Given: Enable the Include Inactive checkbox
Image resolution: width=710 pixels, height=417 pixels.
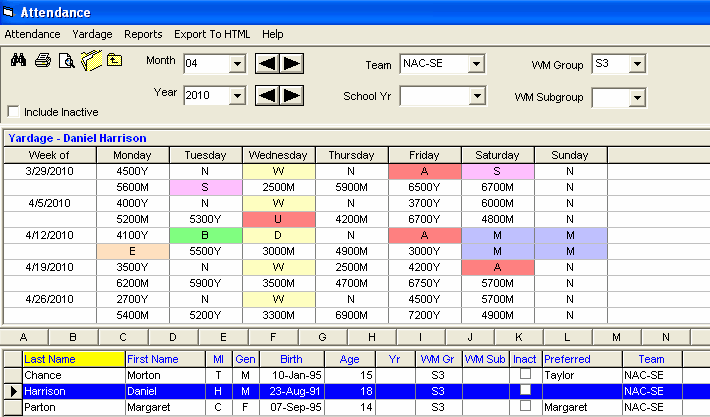Looking at the screenshot, I should pyautogui.click(x=14, y=112).
